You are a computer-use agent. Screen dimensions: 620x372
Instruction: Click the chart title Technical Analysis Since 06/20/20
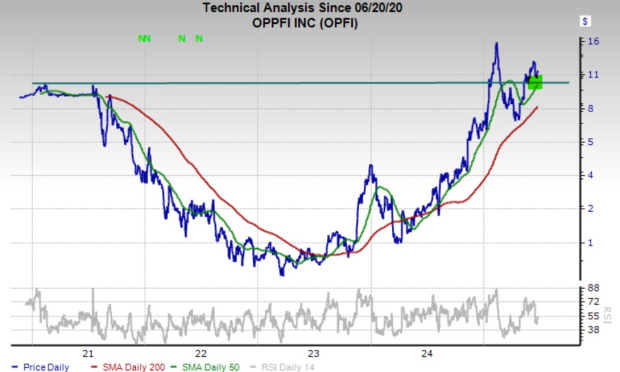click(302, 8)
